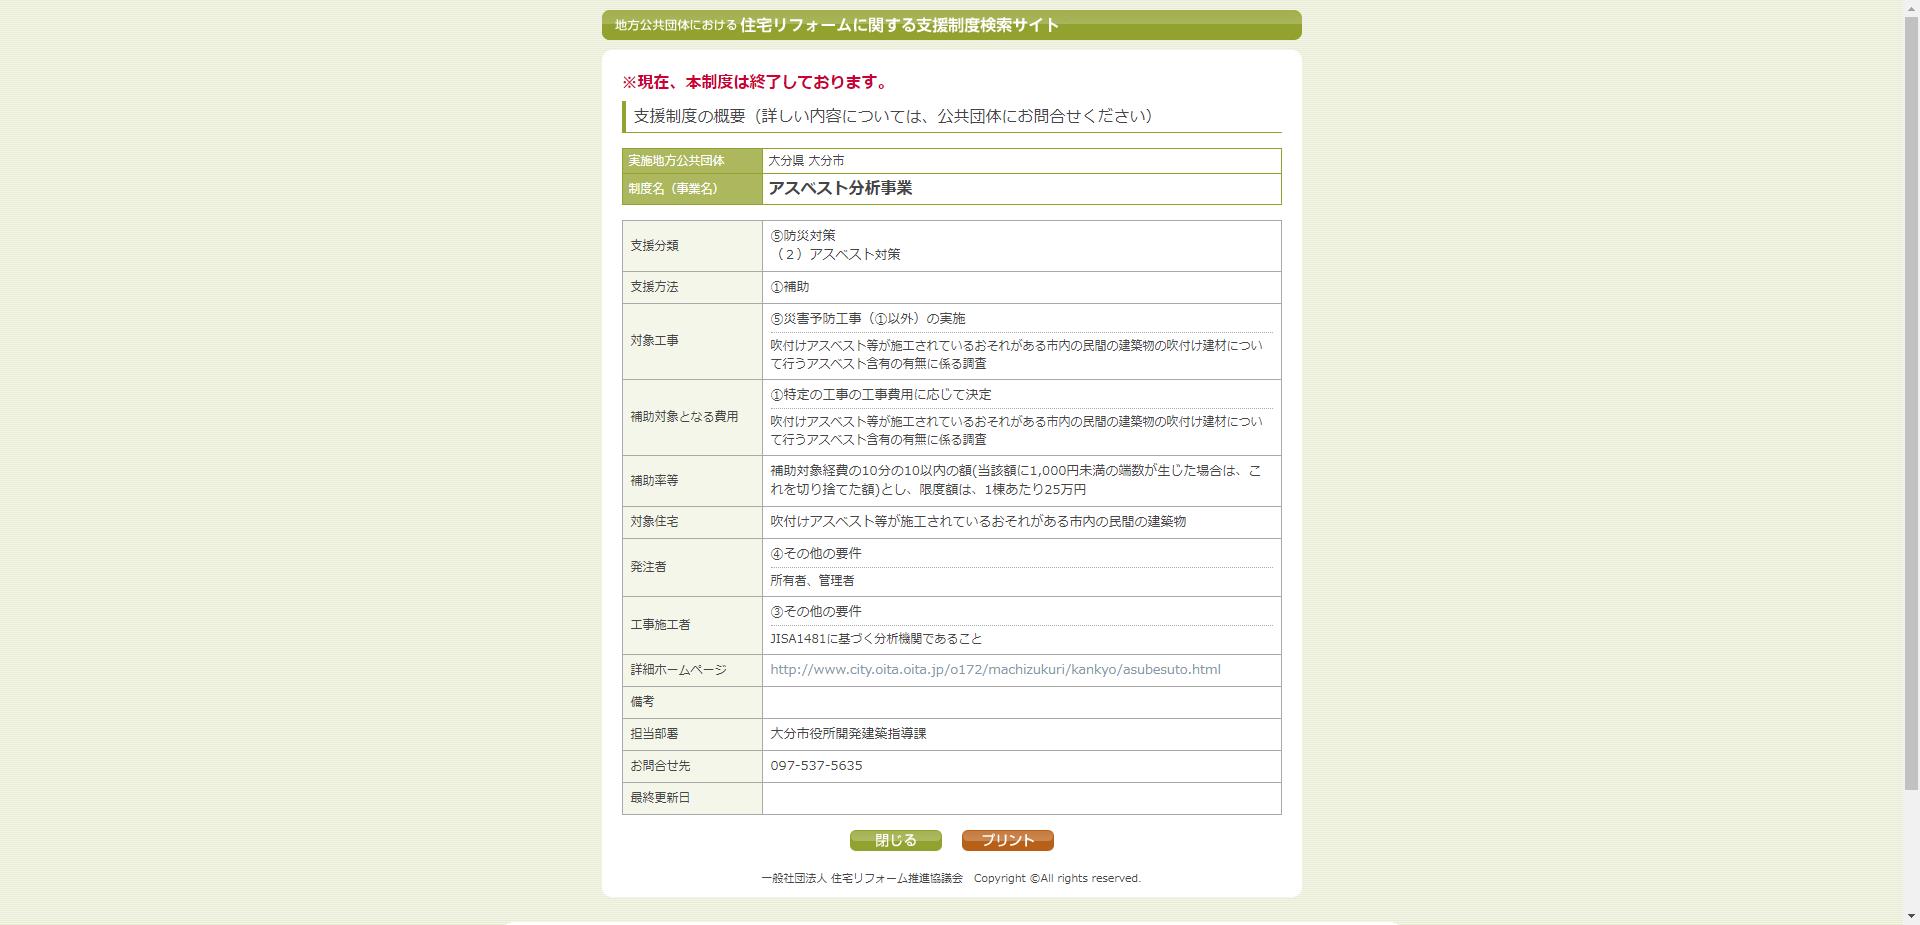Click the 支援方法 cell showing ①補助
1920x925 pixels.
tap(789, 287)
